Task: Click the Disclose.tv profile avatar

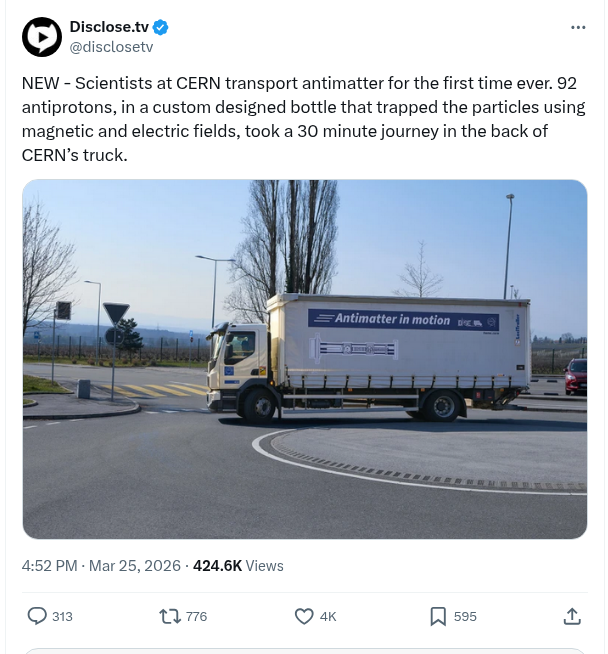Action: pos(42,38)
